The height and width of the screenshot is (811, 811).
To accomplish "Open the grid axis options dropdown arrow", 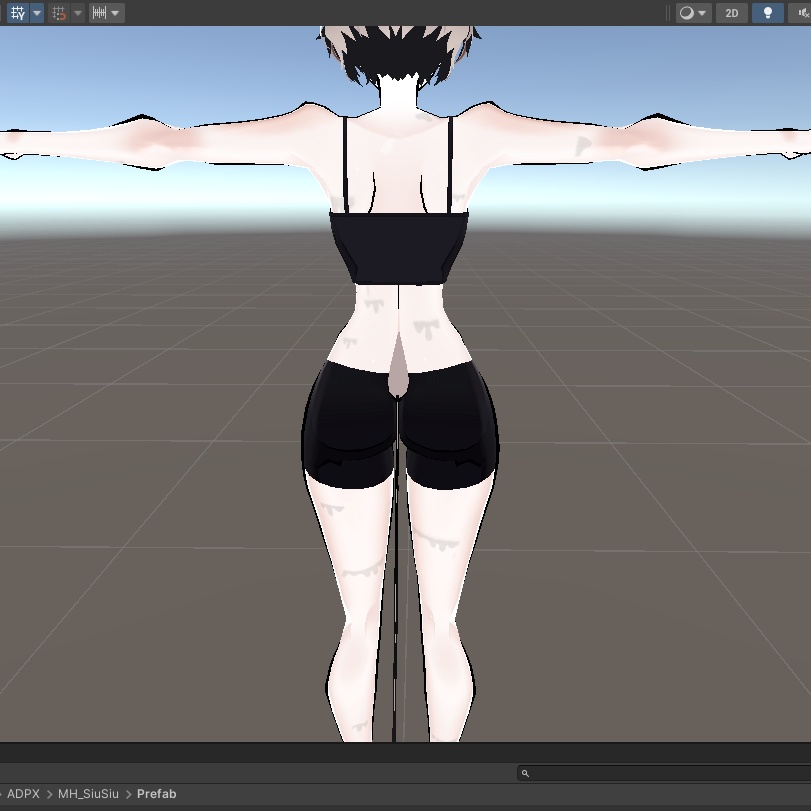I will click(37, 13).
